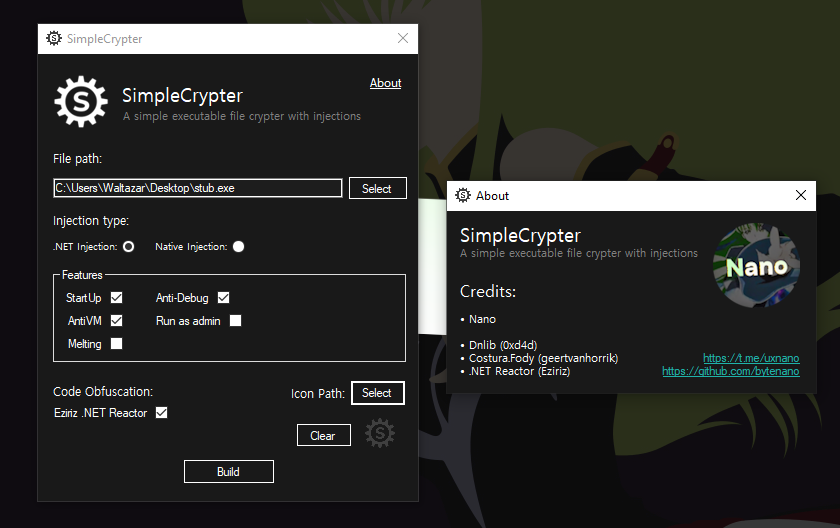Select the Native Injection radio button
The image size is (840, 528).
coord(238,246)
